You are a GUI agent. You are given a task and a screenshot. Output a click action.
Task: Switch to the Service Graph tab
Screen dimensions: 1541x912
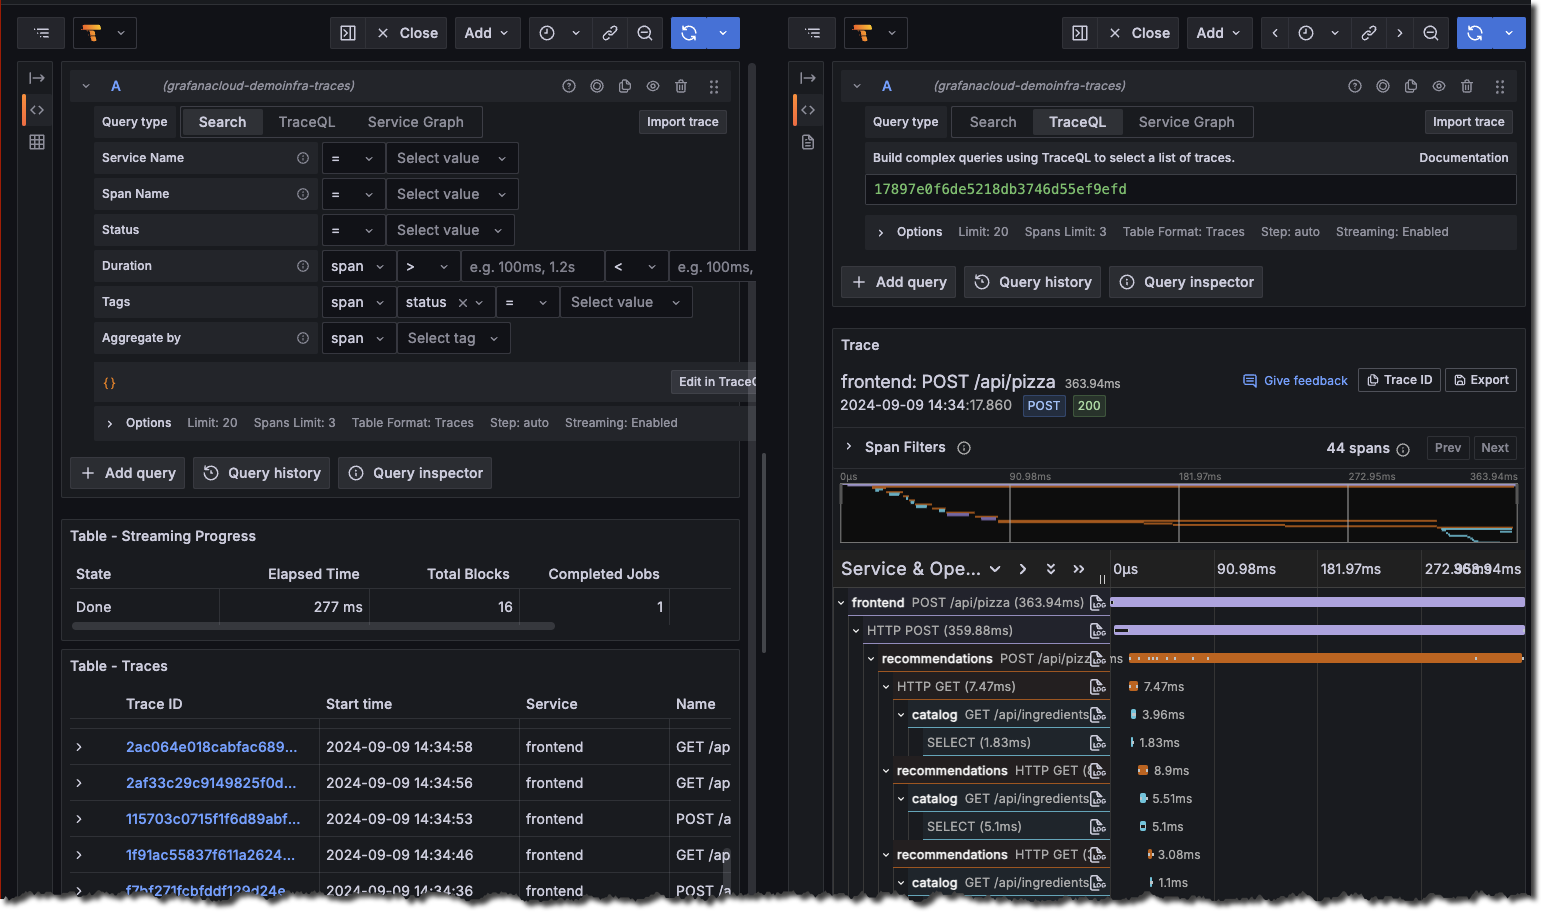(x=415, y=121)
